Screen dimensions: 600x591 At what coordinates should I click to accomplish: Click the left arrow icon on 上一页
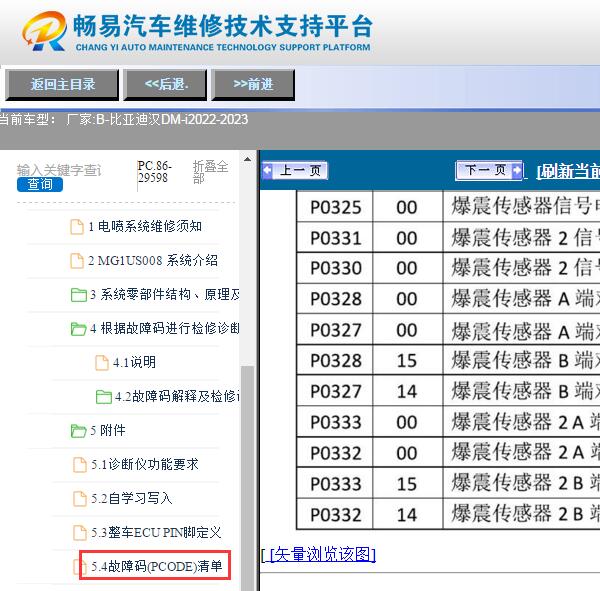tap(267, 170)
